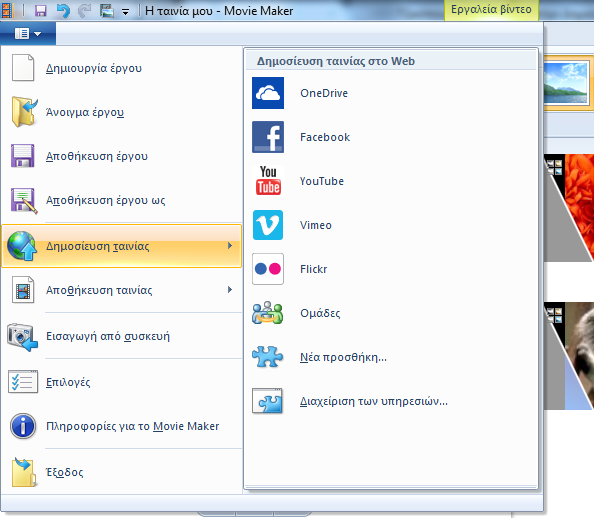Open Αποθήκευση ταινίας menu item

(122, 290)
